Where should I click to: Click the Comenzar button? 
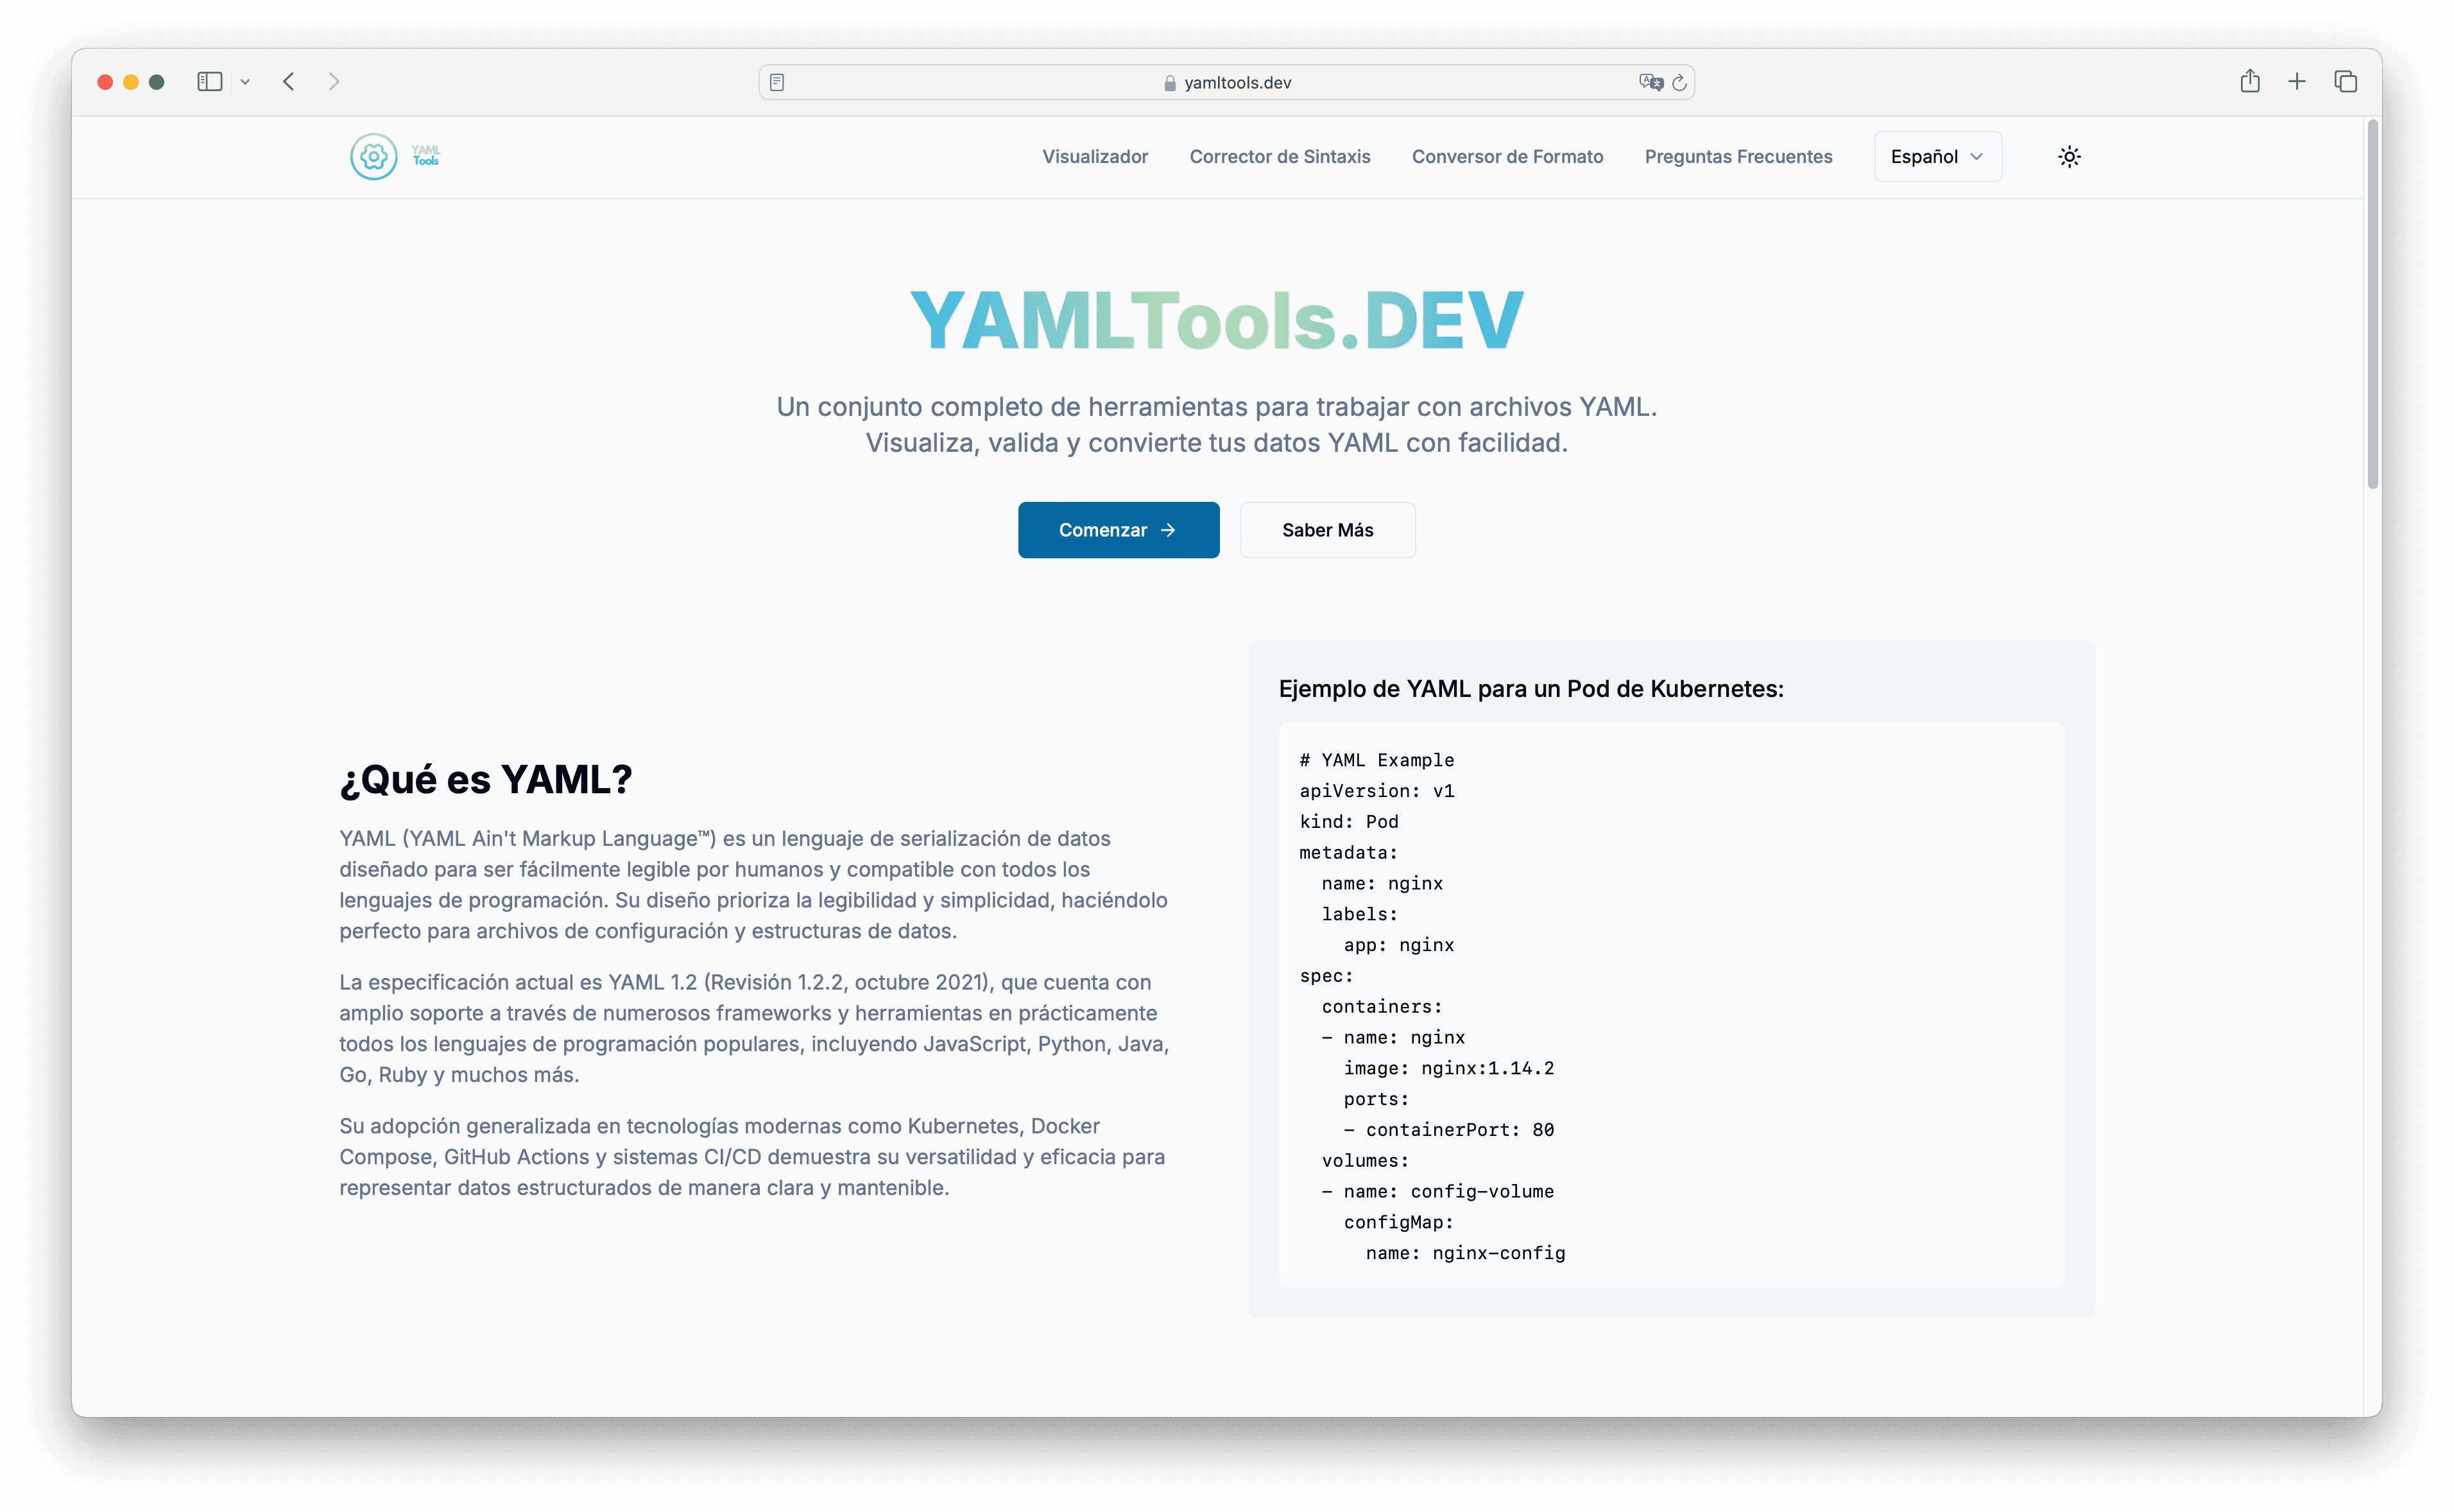(x=1118, y=530)
